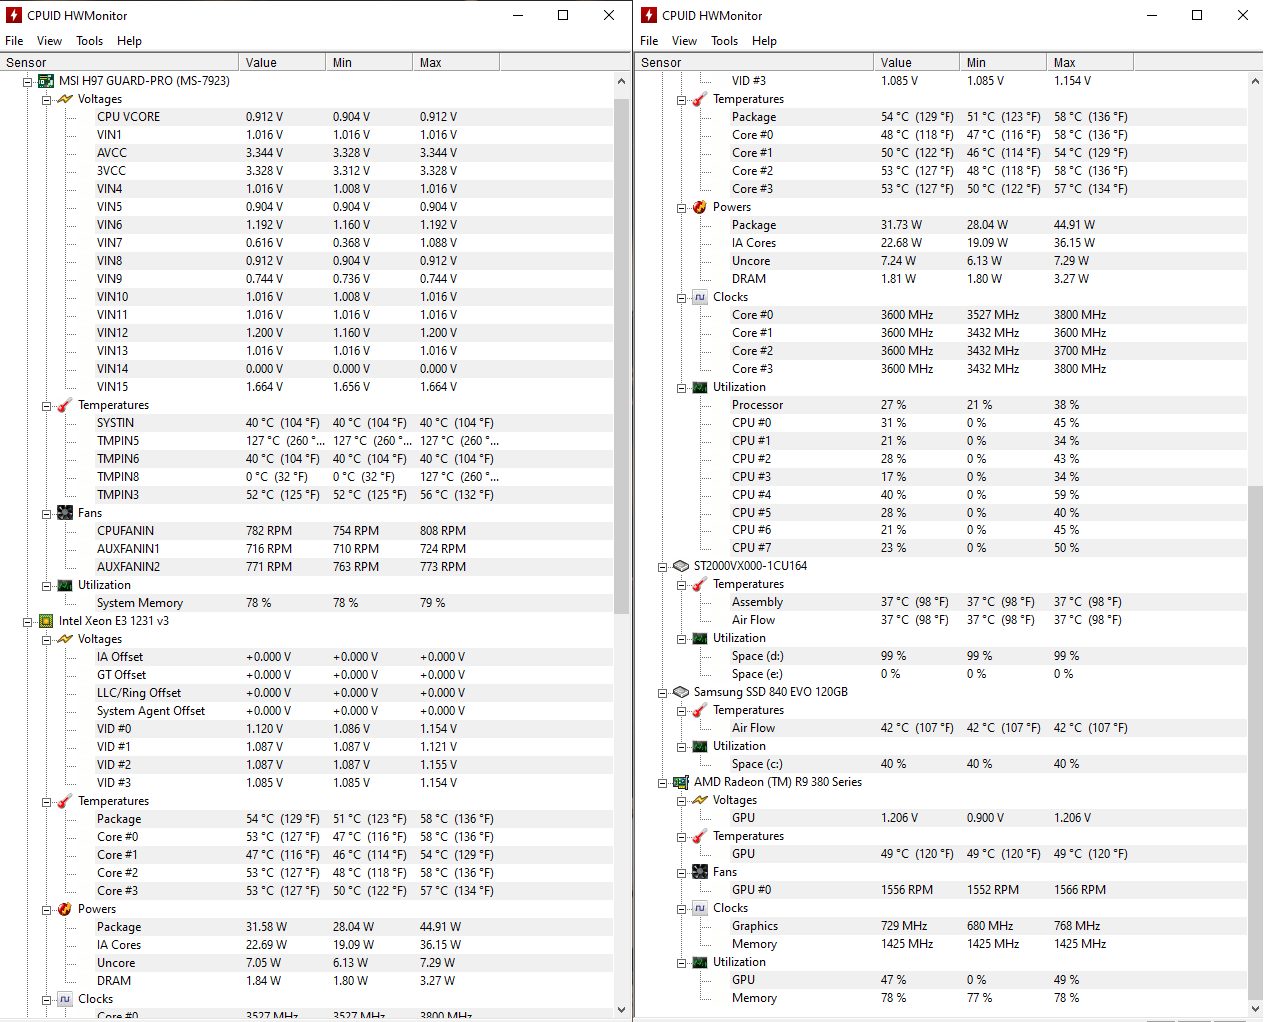Click the Samsung SSD 840 EVO drive icon
The width and height of the screenshot is (1265, 1022).
pyautogui.click(x=681, y=692)
